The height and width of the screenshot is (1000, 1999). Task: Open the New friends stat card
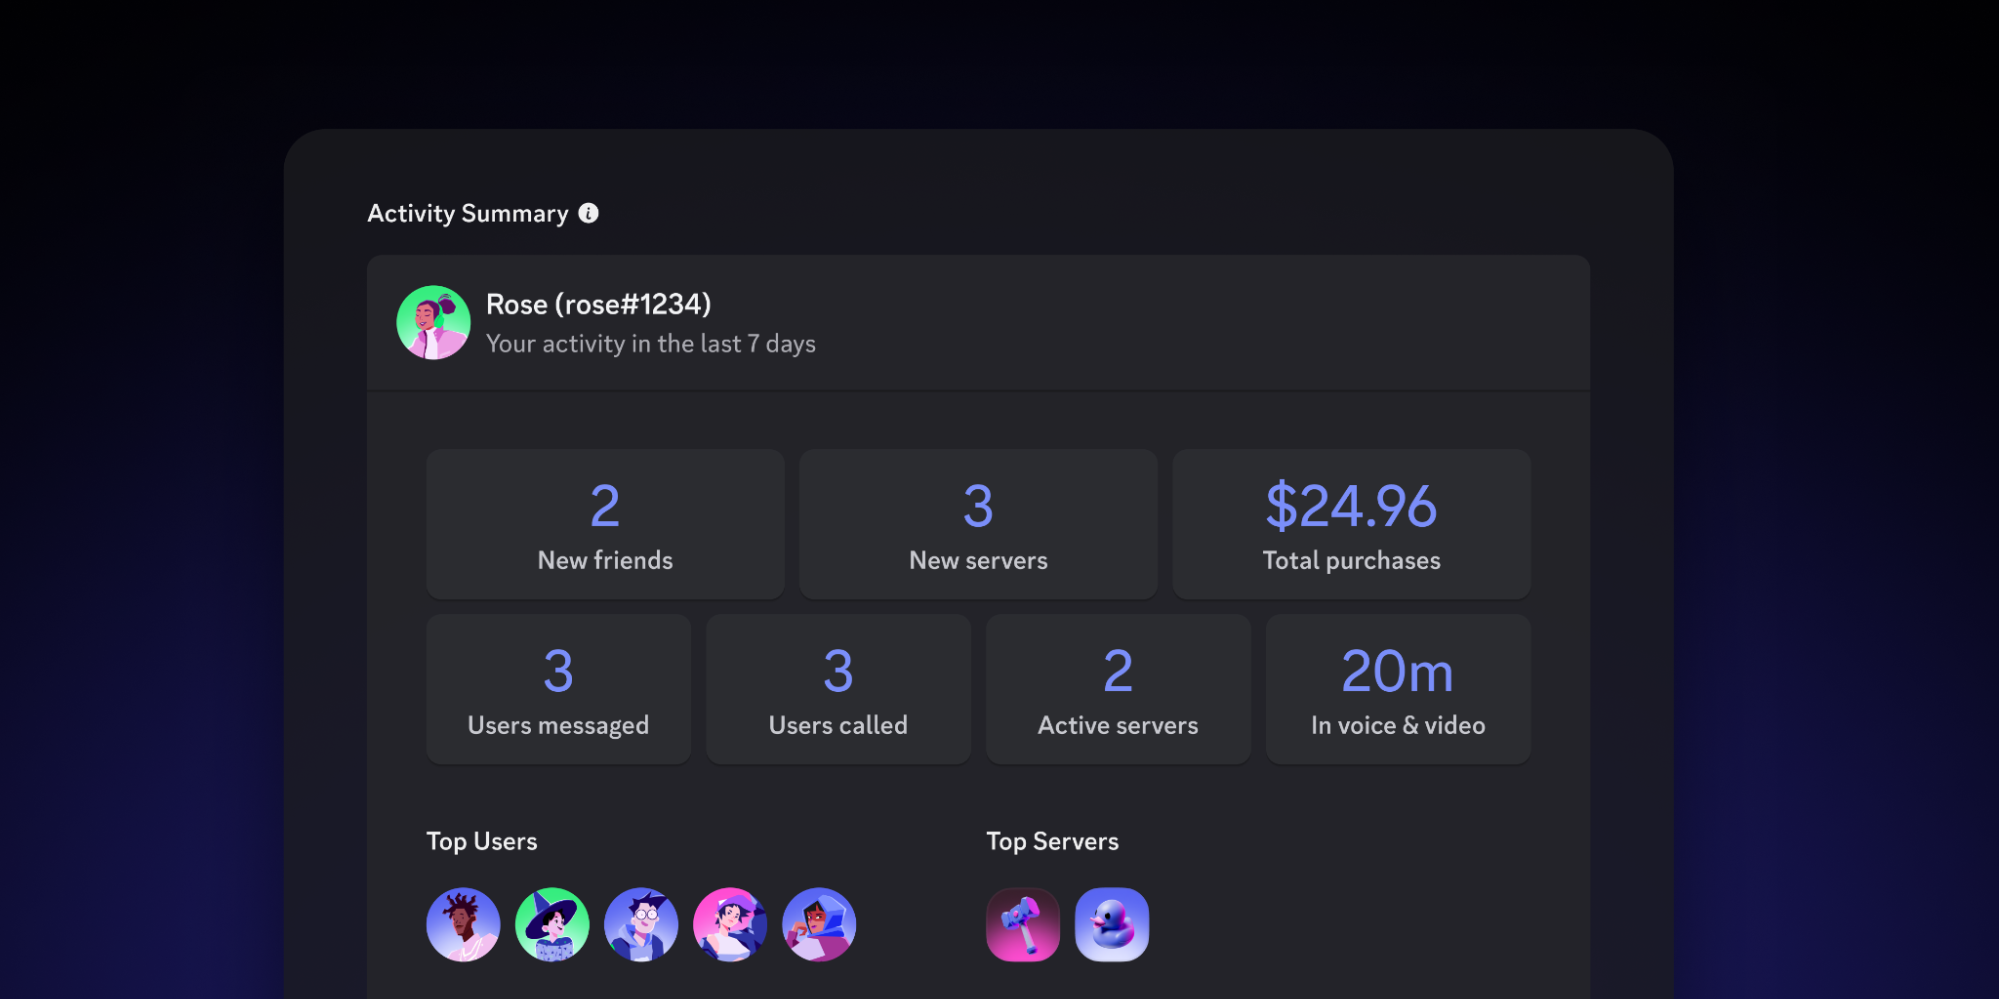click(605, 525)
